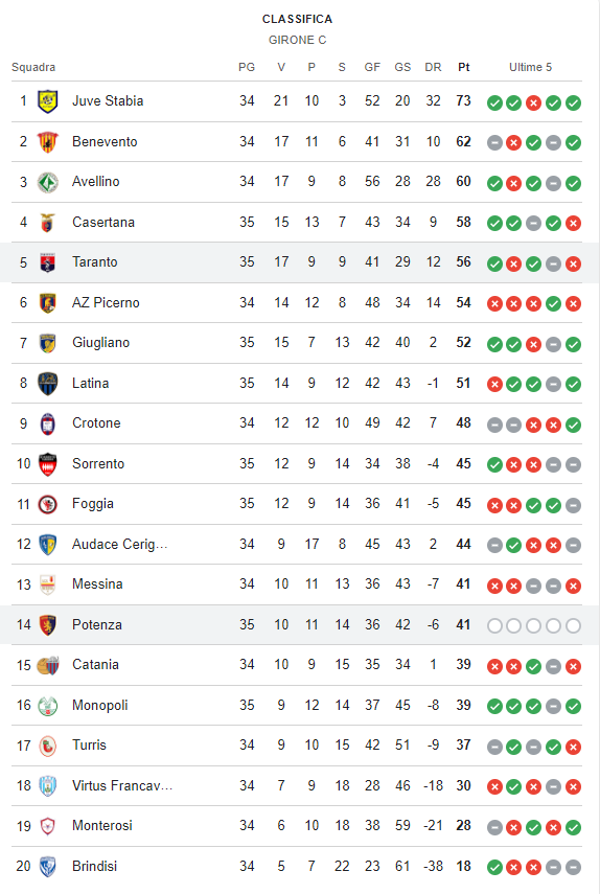The image size is (600, 894).
Task: Click Potenza's first empty form circle
Action: pyautogui.click(x=494, y=625)
